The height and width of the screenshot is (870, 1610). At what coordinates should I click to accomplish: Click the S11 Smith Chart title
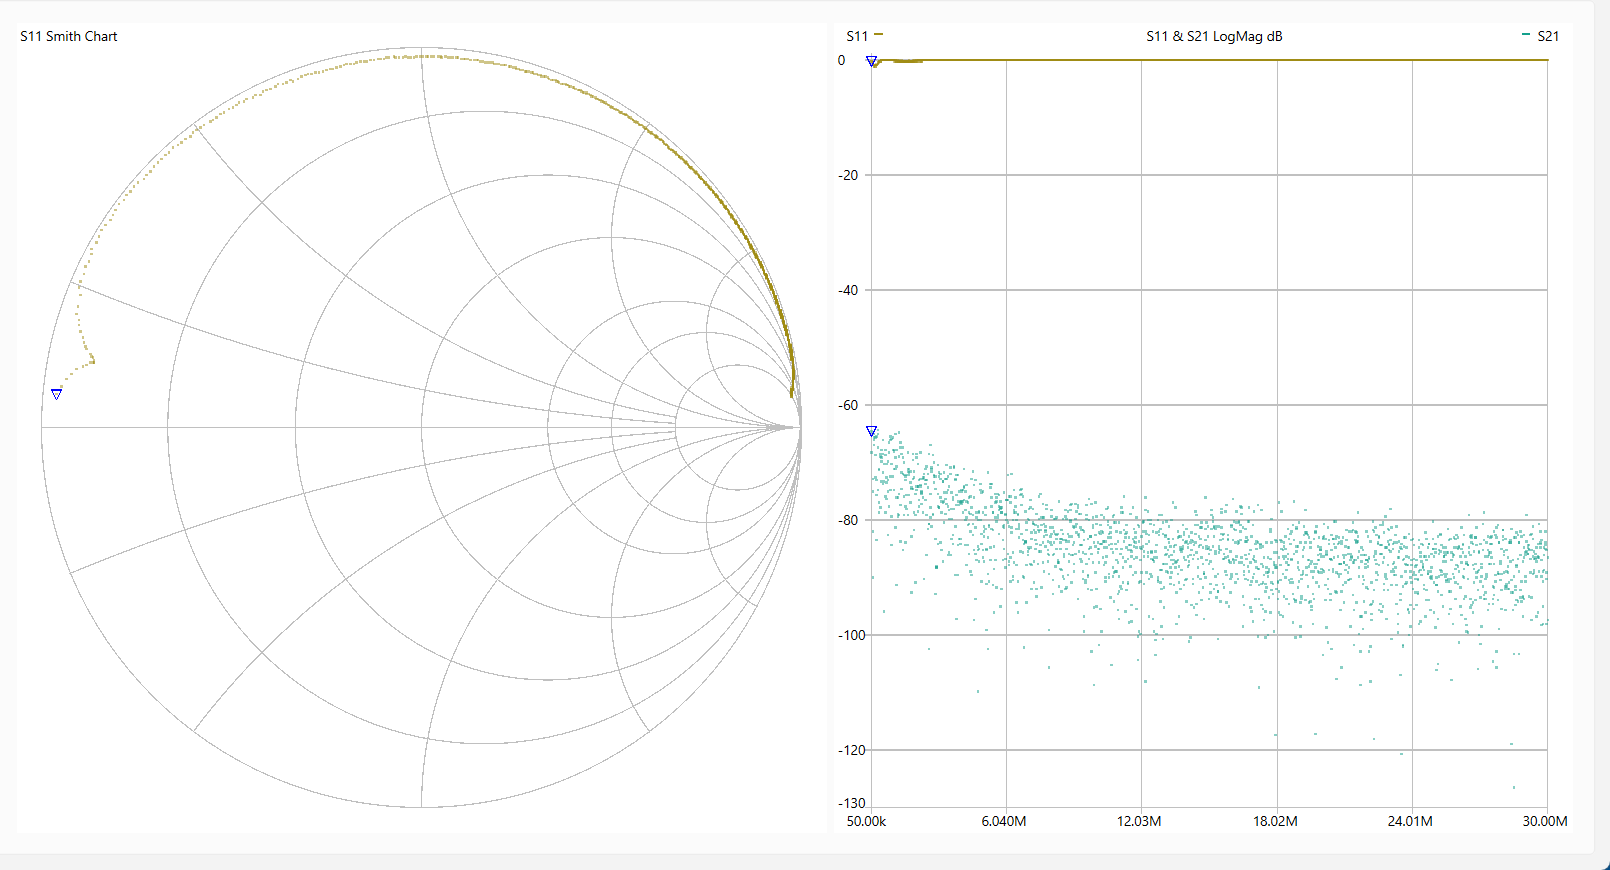coord(69,36)
